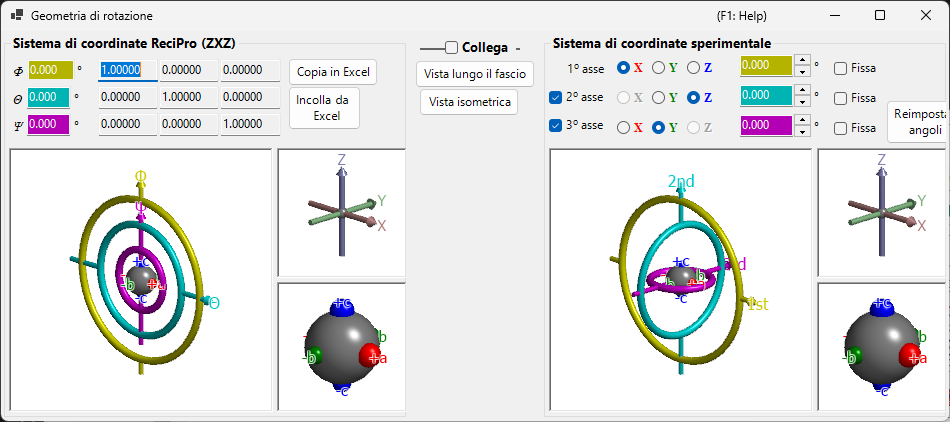The width and height of the screenshot is (950, 422).
Task: Click the yellow Φ angle field
Action: coord(50,70)
